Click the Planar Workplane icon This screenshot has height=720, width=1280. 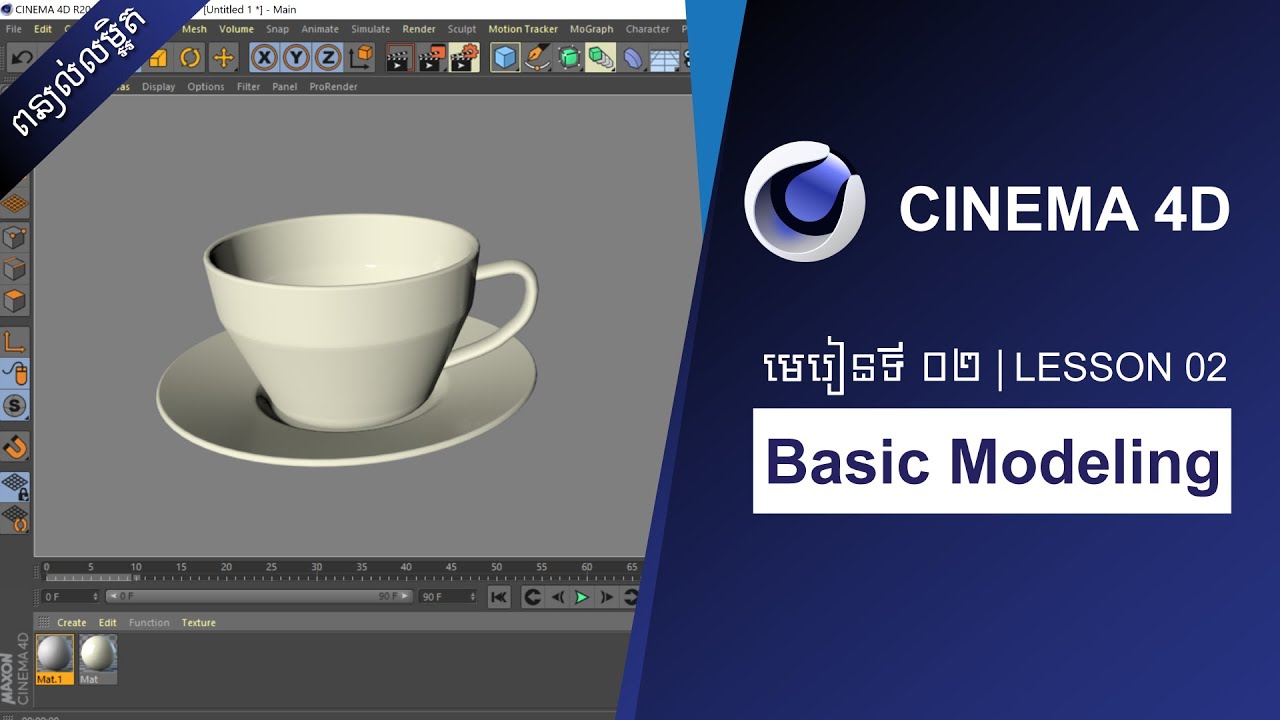point(15,518)
